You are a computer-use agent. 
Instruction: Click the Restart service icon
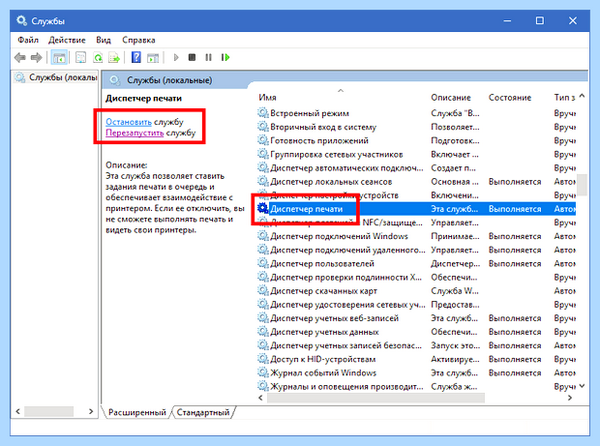[225, 57]
